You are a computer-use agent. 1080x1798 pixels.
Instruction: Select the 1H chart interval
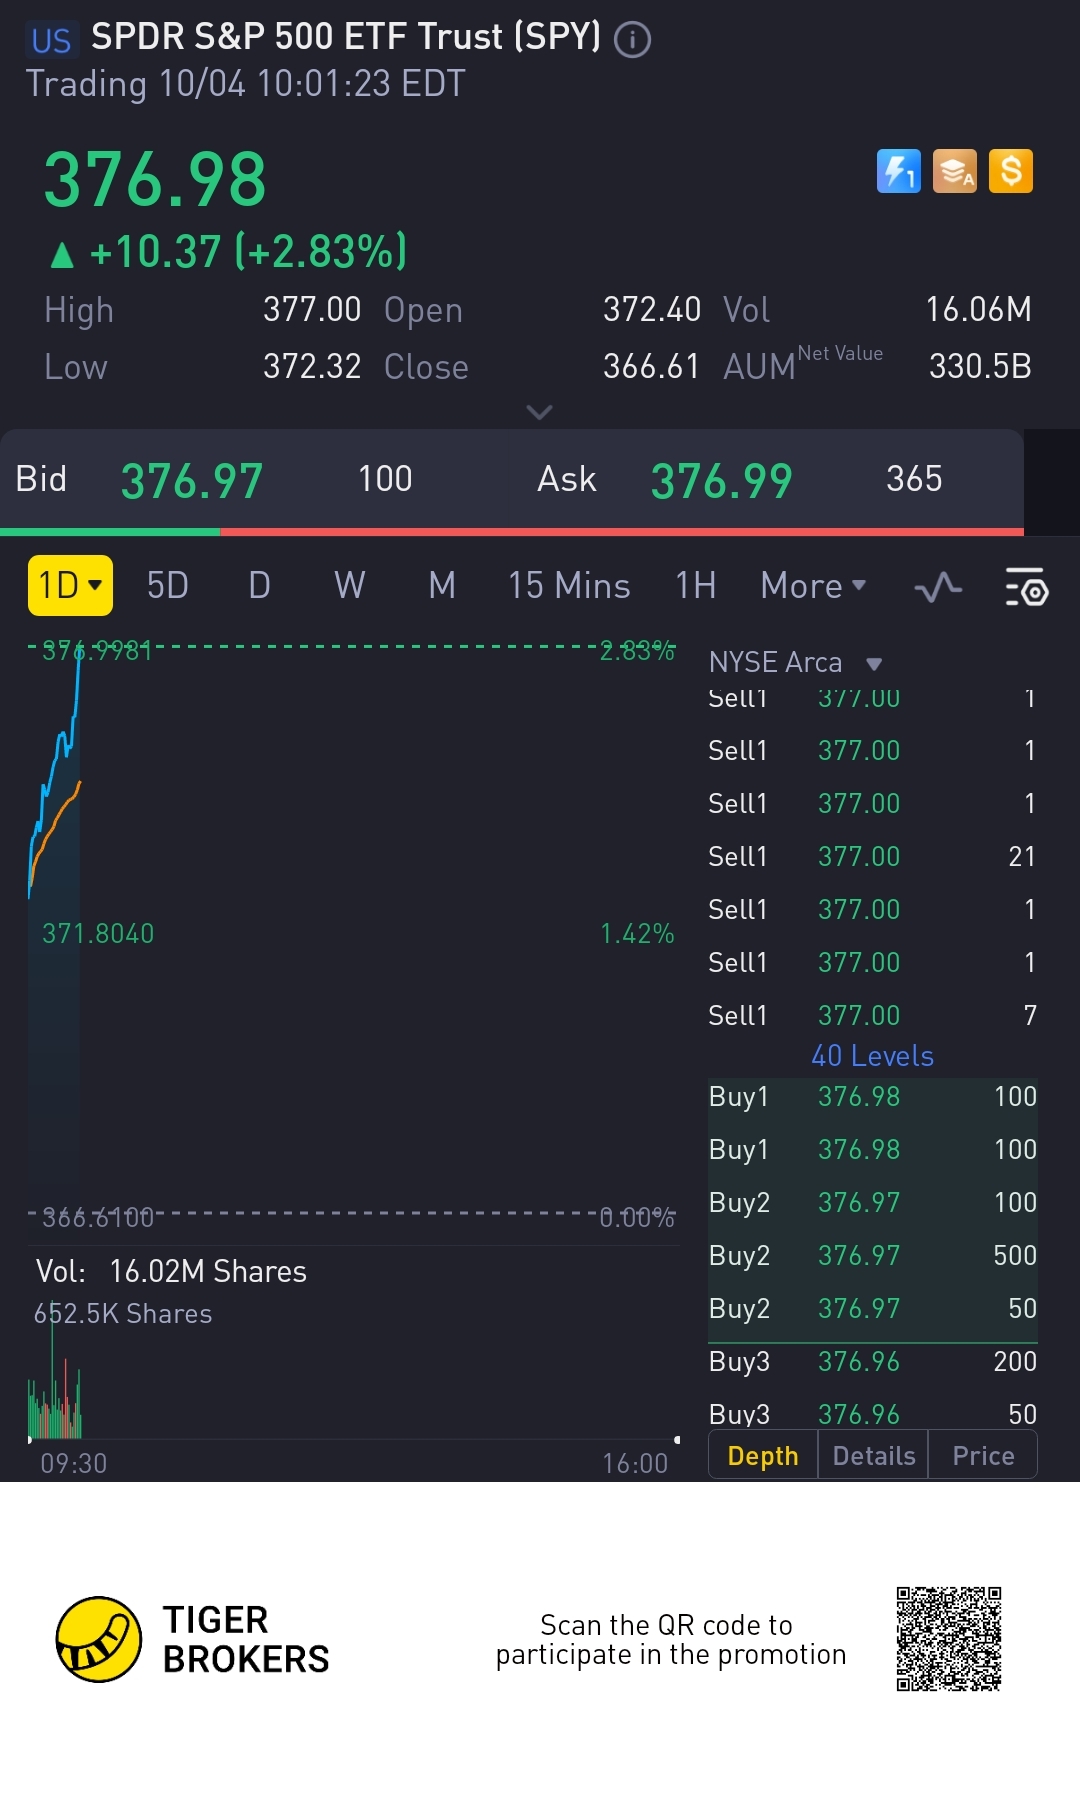click(x=695, y=586)
